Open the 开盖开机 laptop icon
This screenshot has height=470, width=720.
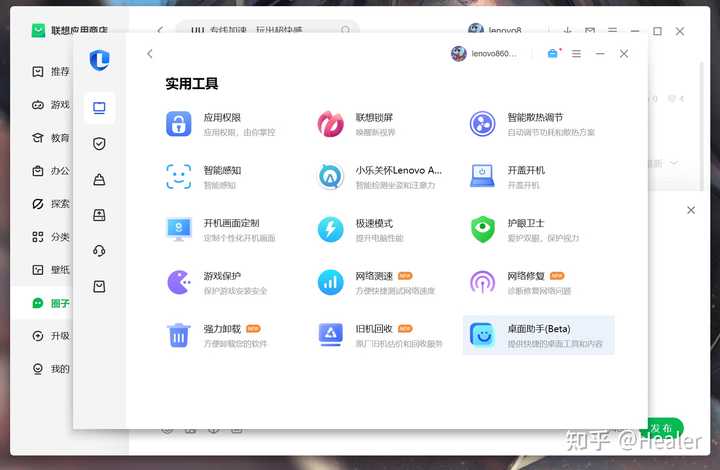[483, 177]
